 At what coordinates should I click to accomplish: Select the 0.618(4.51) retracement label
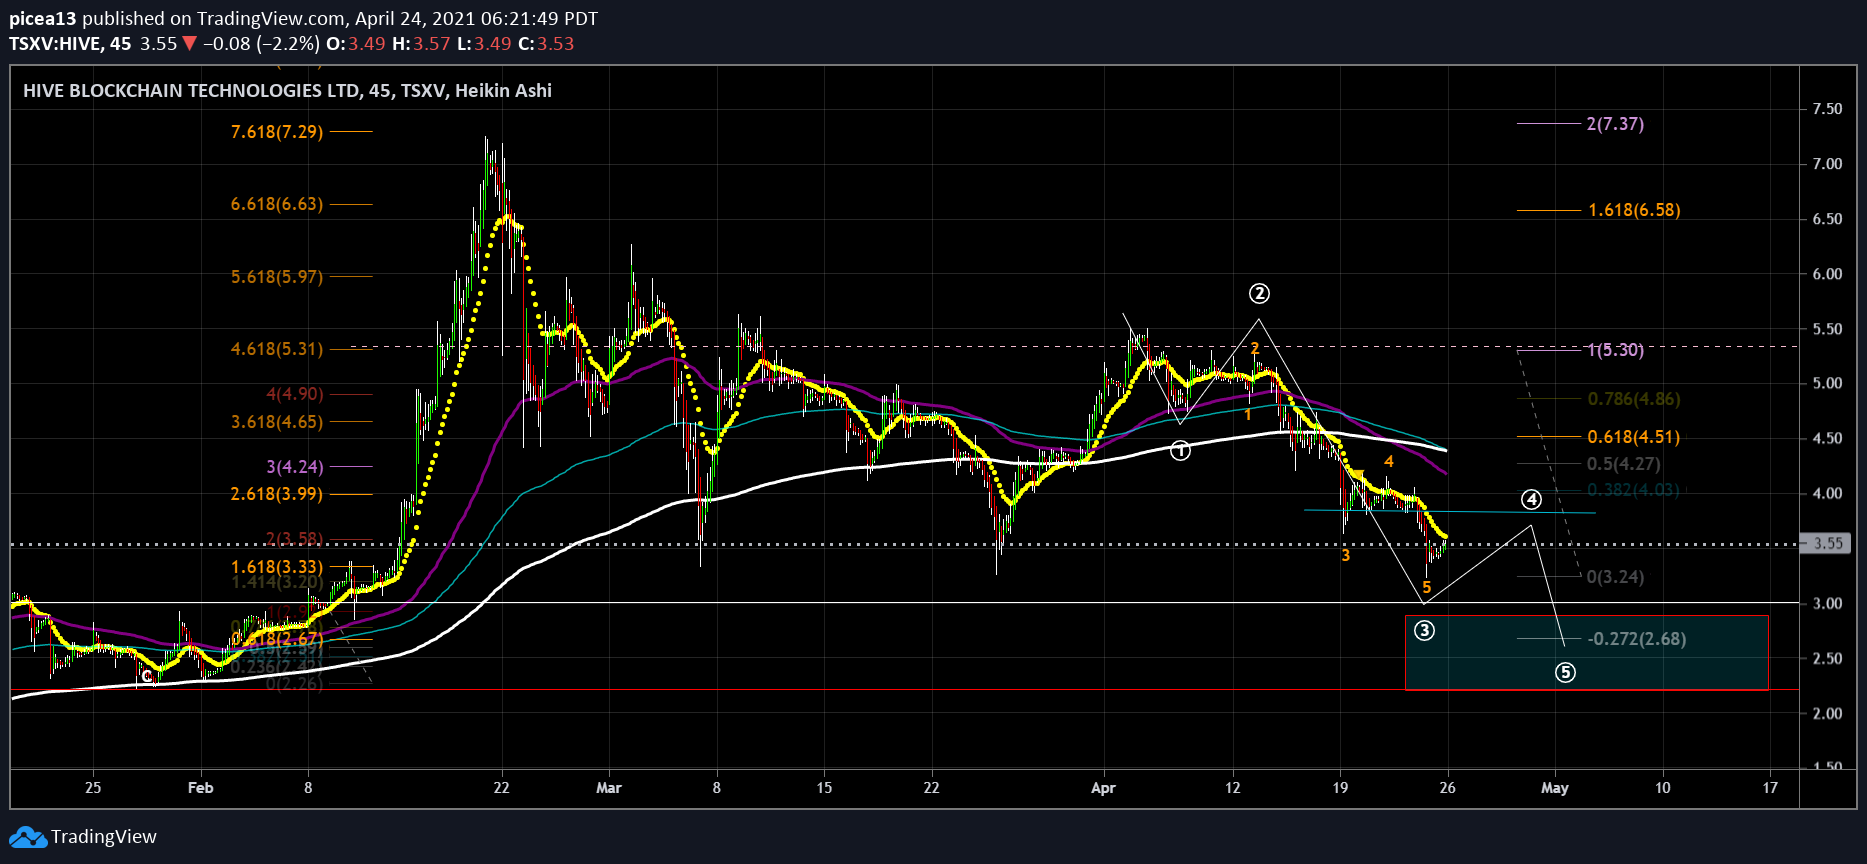[x=1634, y=437]
